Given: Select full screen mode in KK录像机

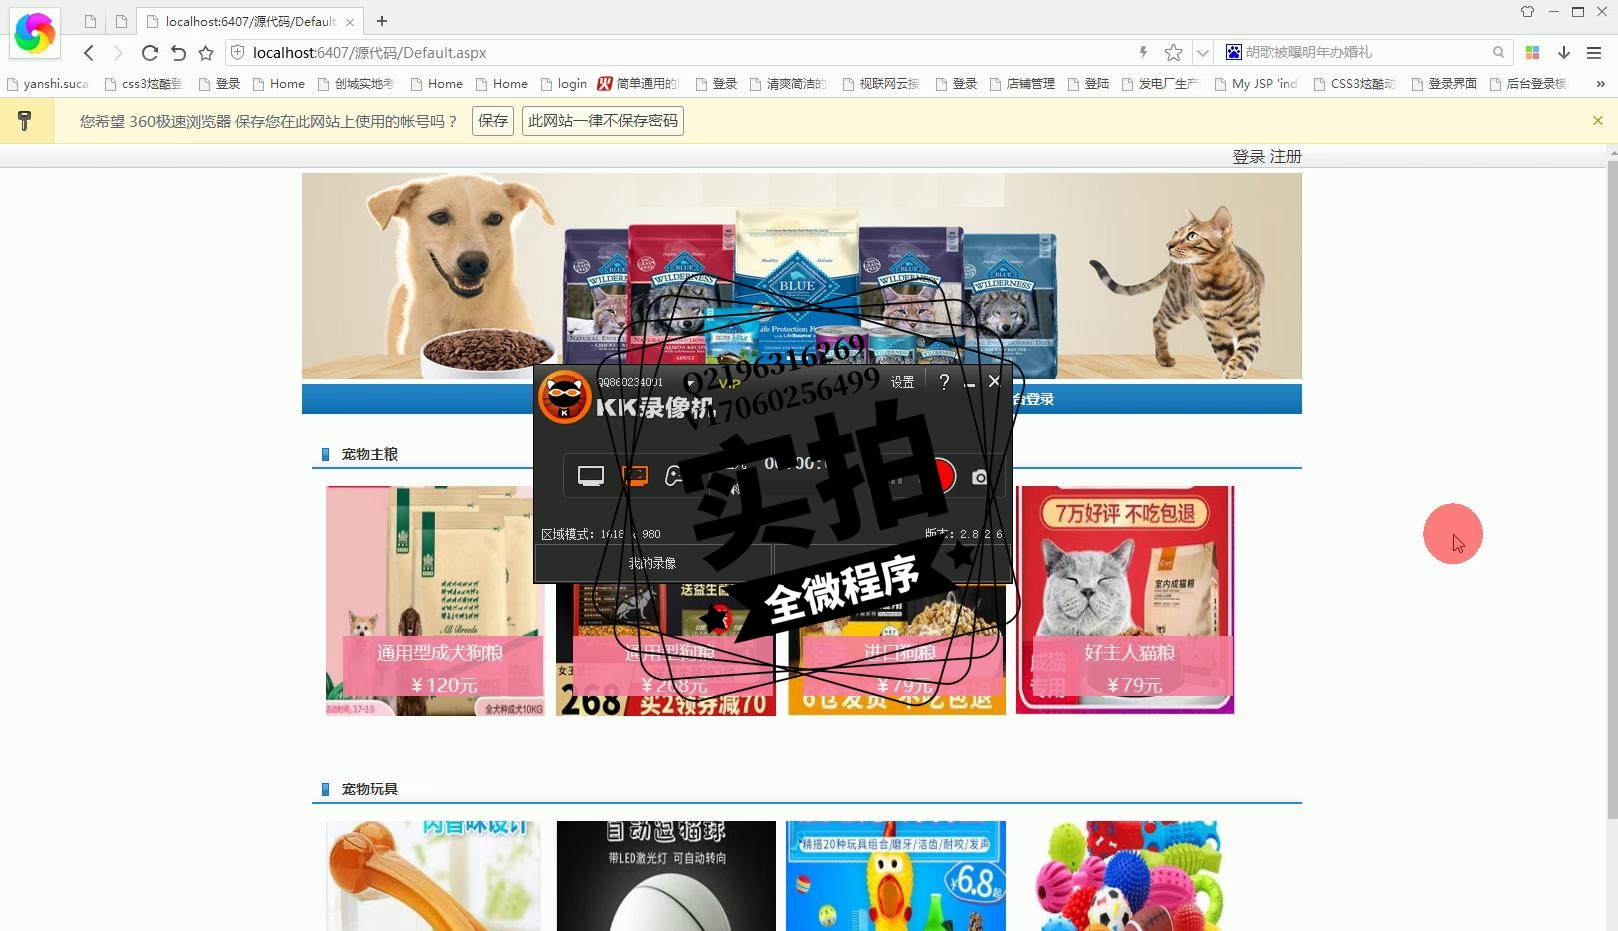Looking at the screenshot, I should (x=591, y=476).
